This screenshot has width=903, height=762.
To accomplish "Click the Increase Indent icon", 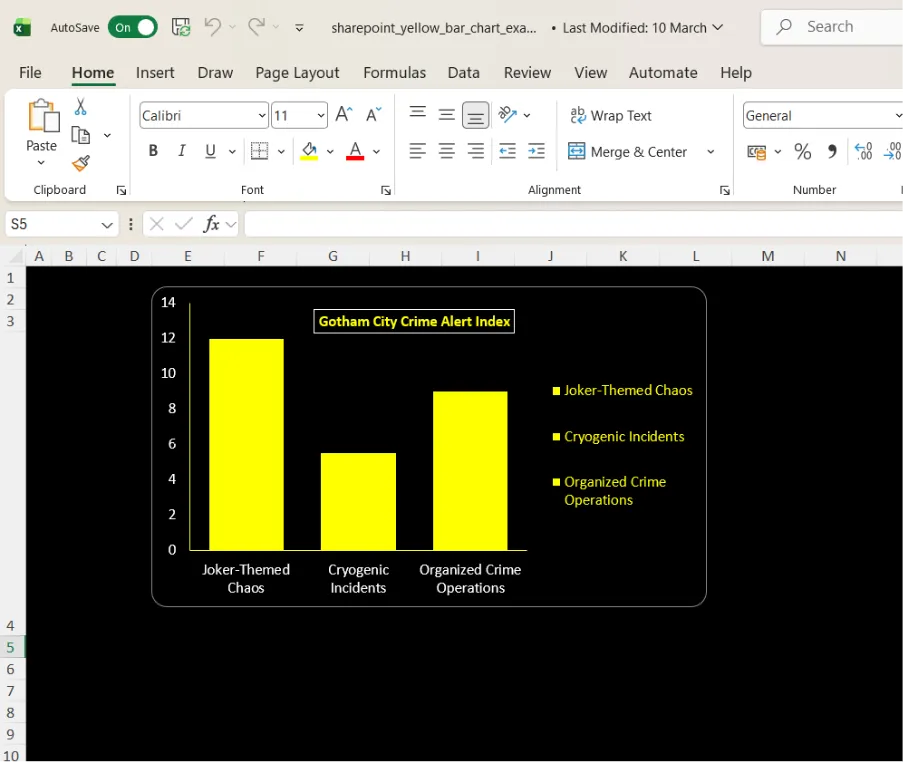I will point(536,151).
